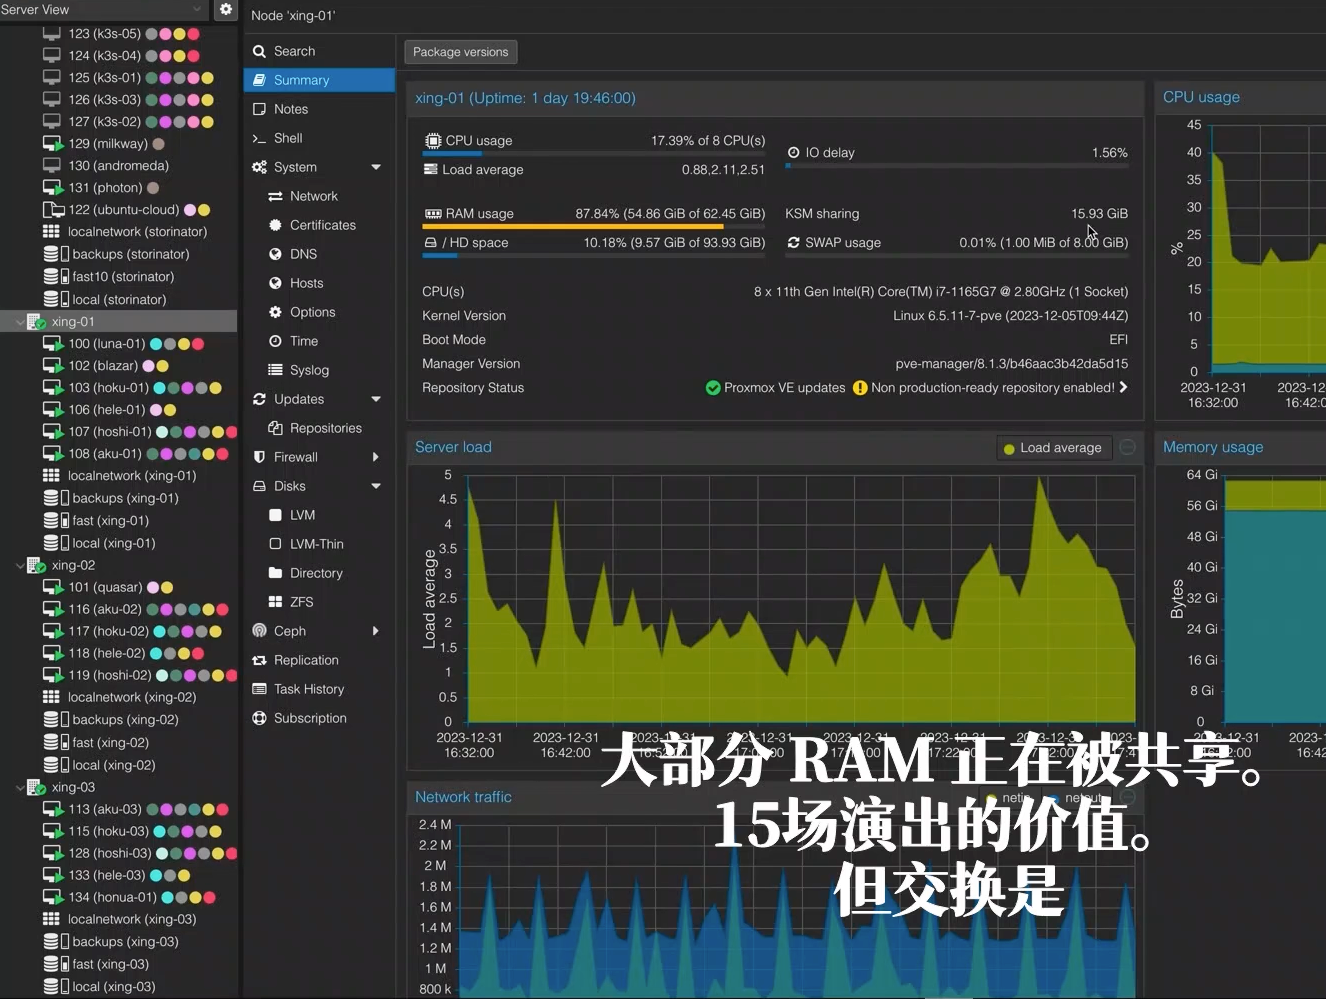Image resolution: width=1326 pixels, height=999 pixels.
Task: Click the Replication icon in sidebar
Action: [259, 660]
